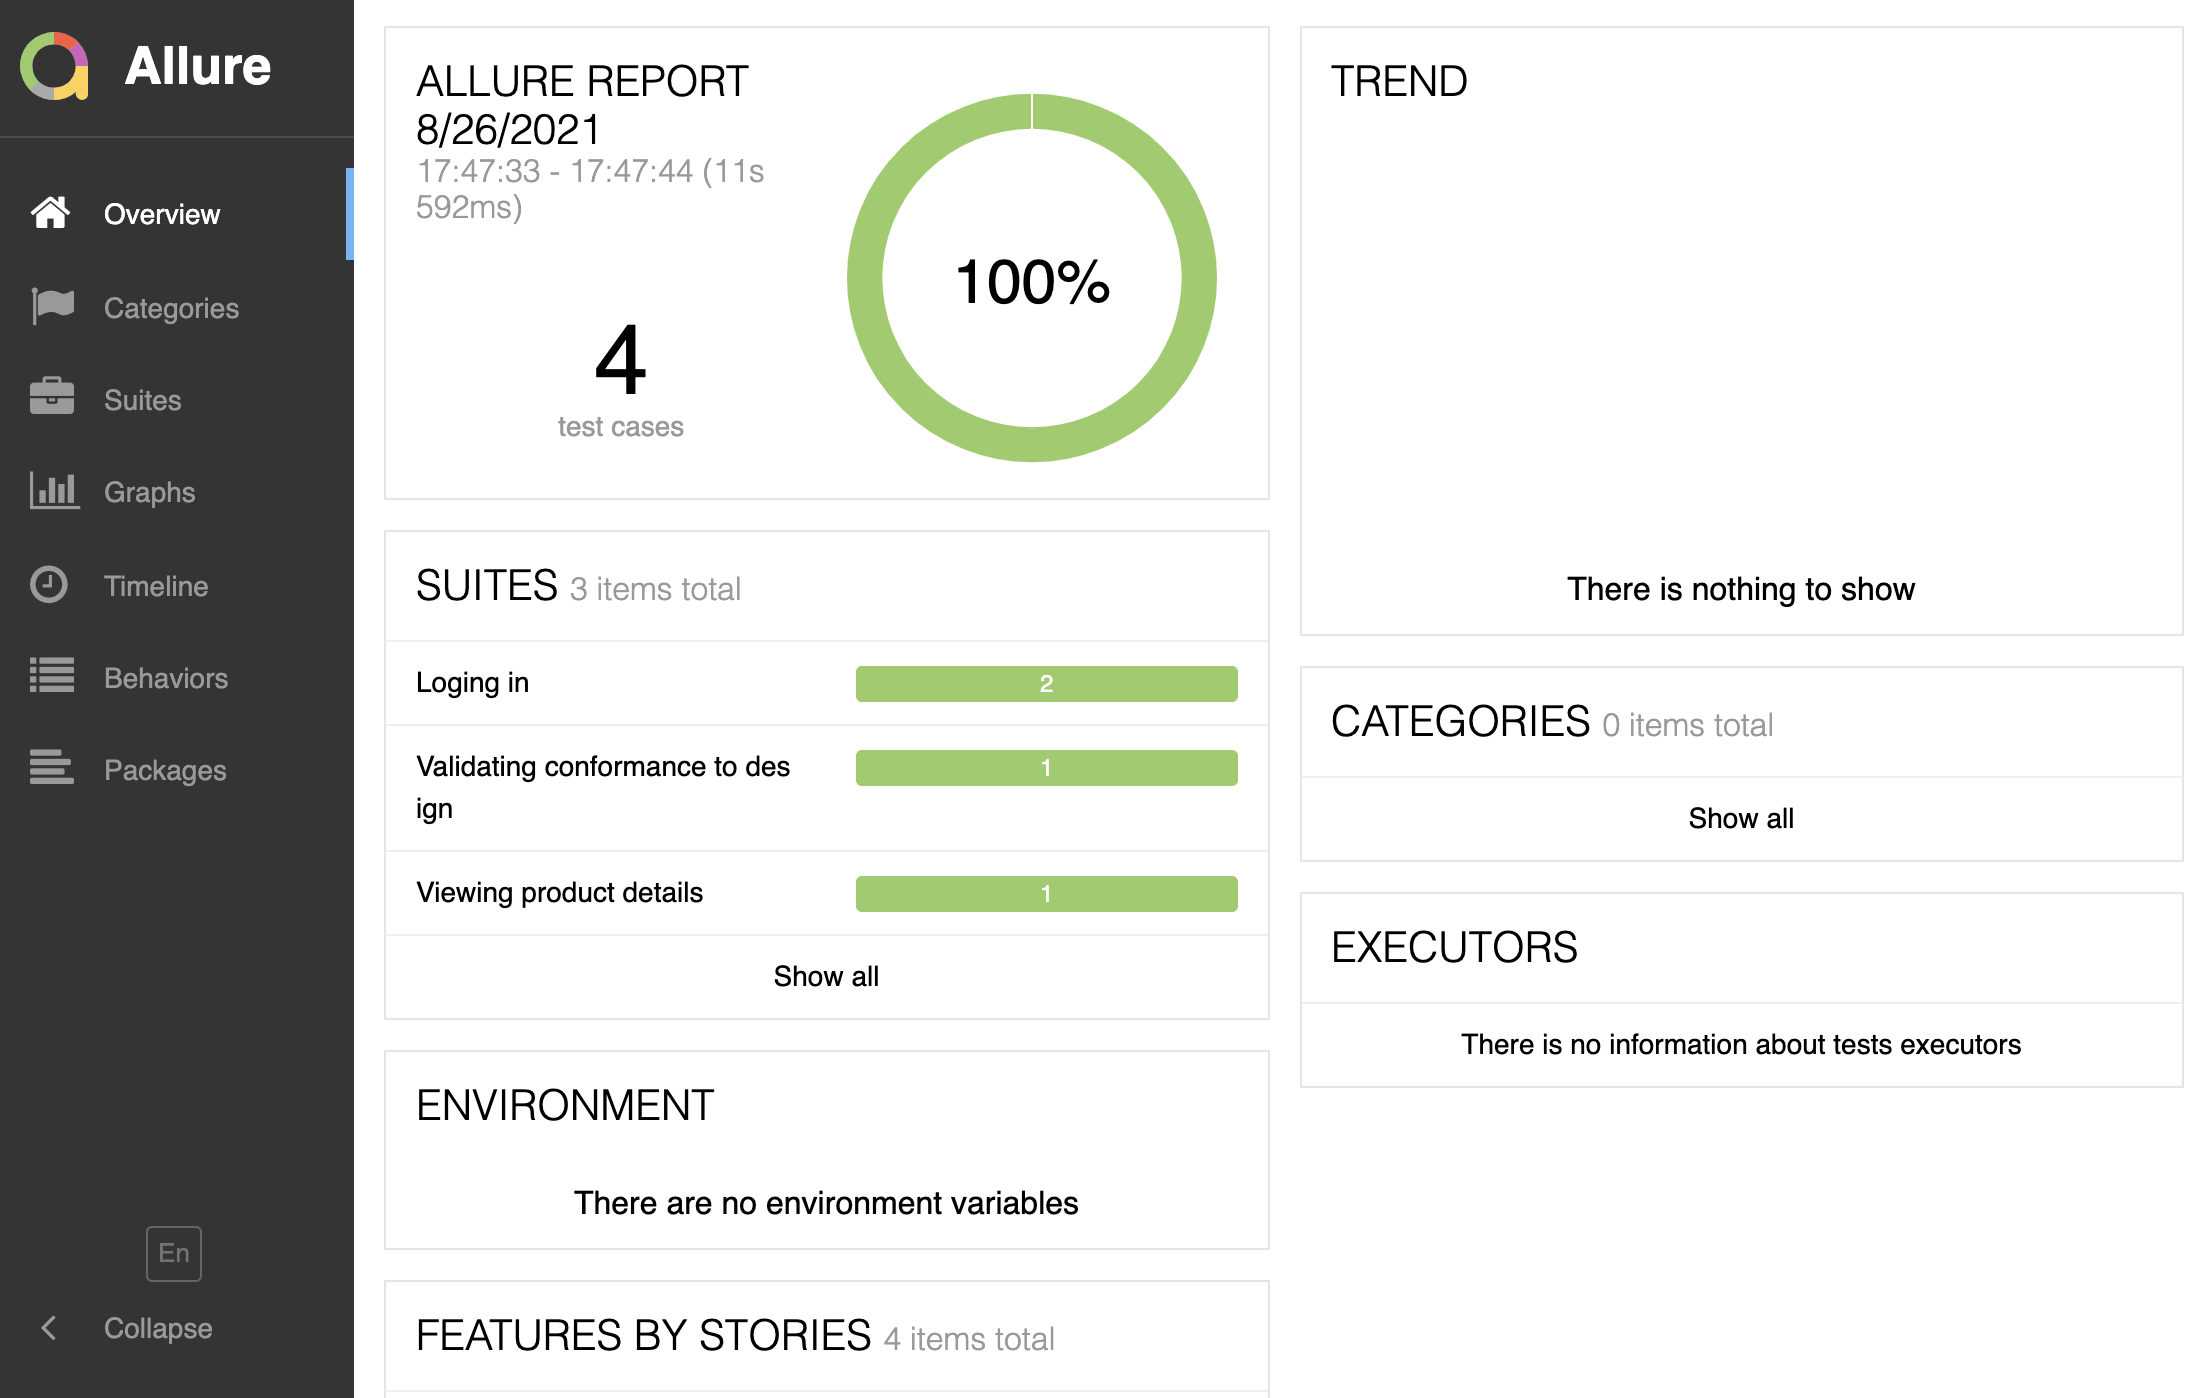Click the Behaviors list icon
Screen dimensions: 2212x1398
52,675
